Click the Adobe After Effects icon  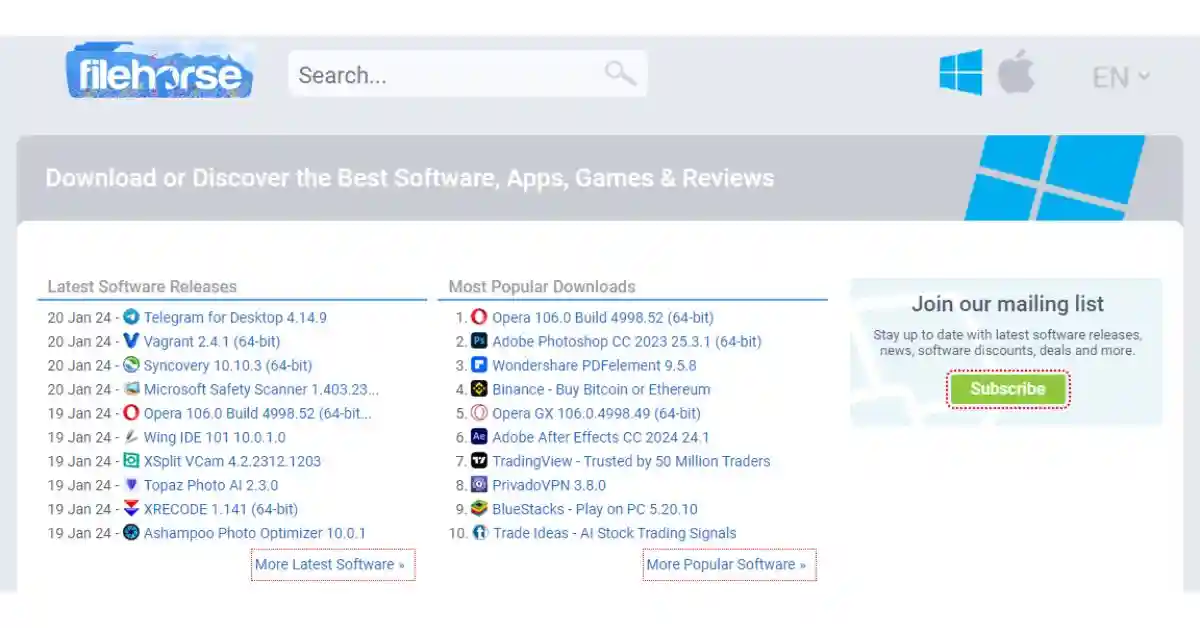coord(479,437)
